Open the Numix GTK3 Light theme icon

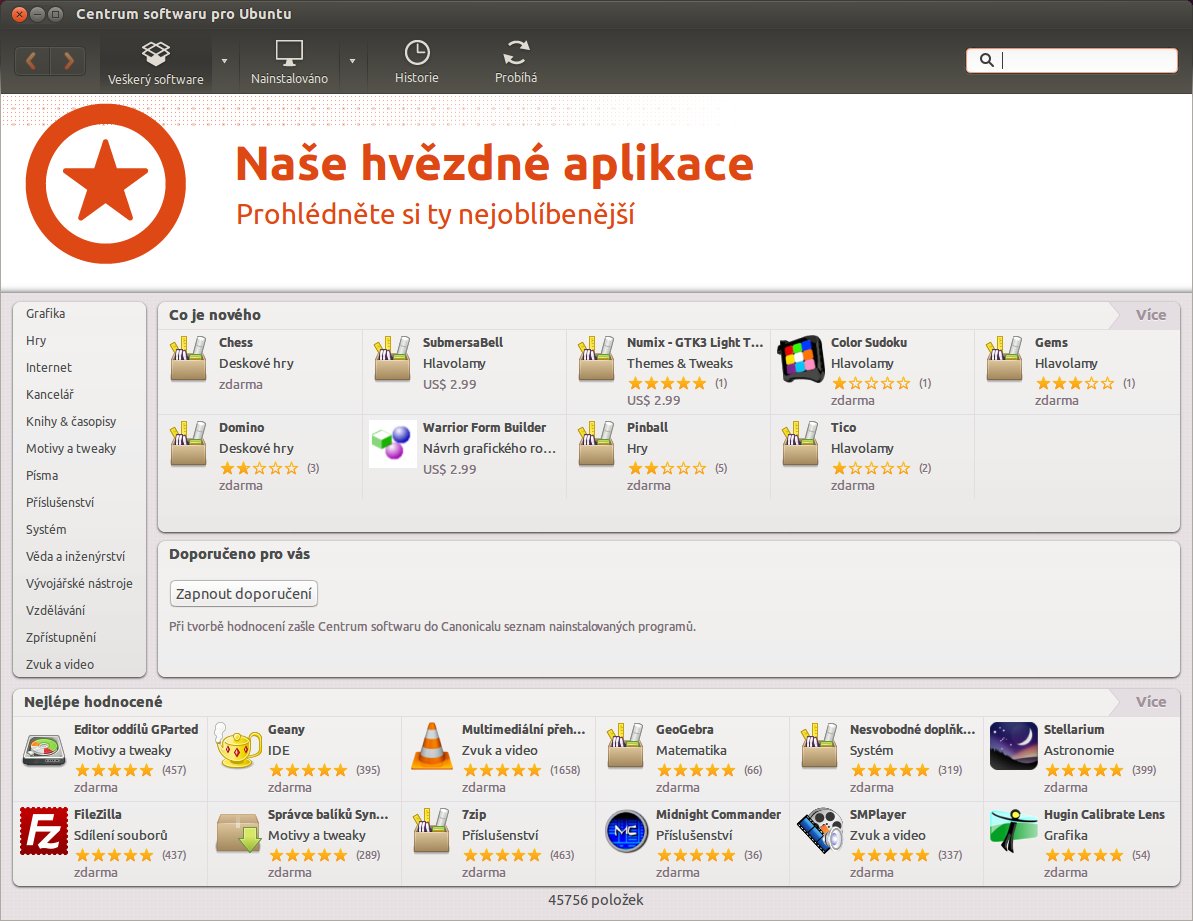tap(596, 358)
